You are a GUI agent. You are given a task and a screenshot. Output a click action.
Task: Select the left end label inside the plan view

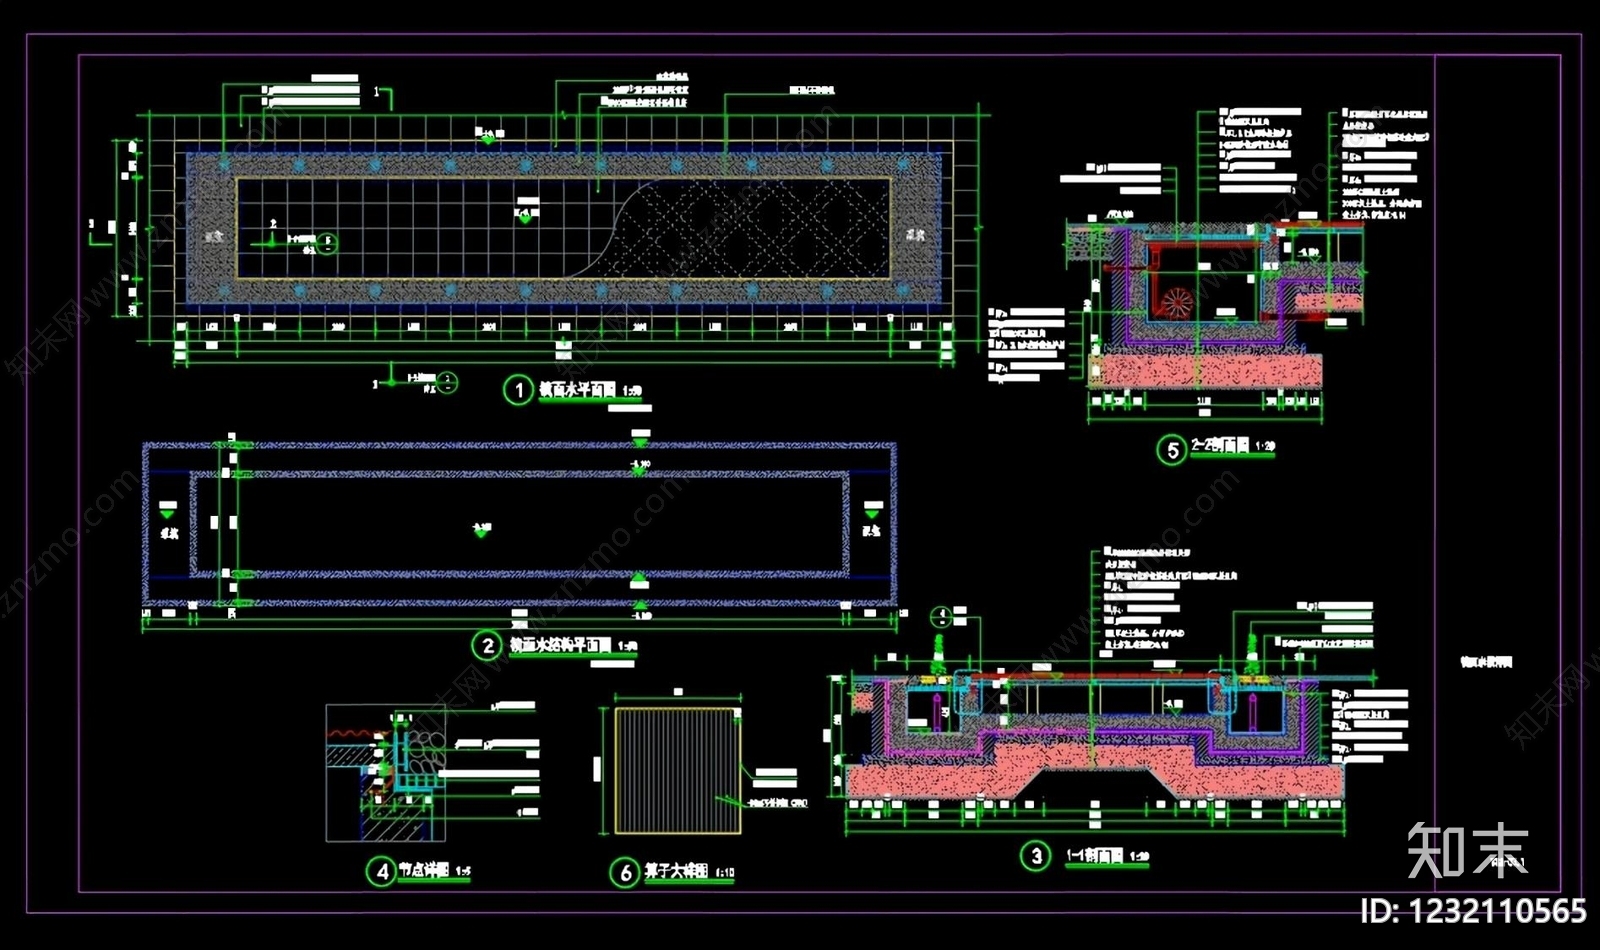[214, 237]
